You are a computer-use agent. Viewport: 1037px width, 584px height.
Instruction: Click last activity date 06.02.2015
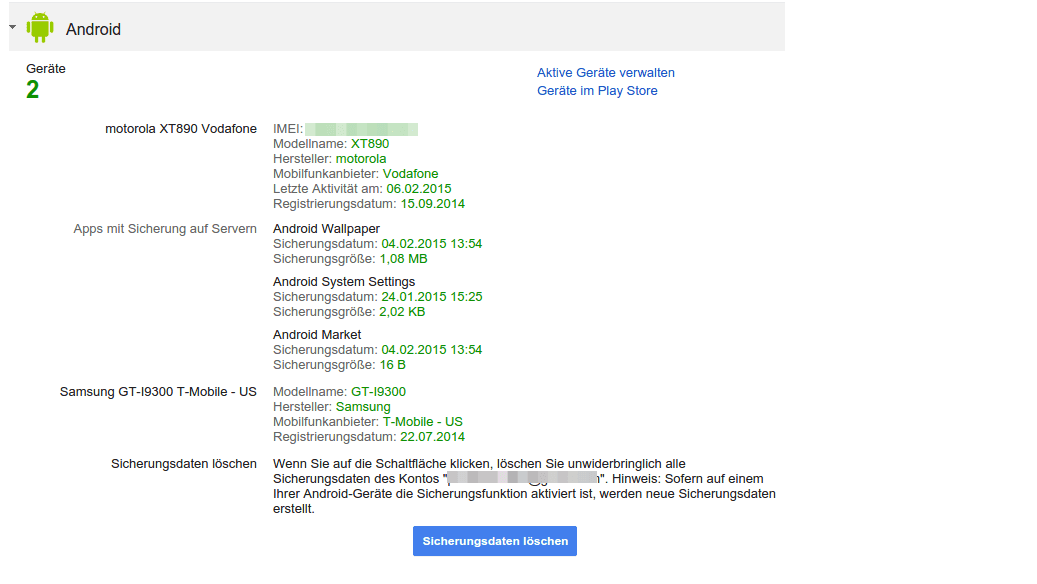419,189
